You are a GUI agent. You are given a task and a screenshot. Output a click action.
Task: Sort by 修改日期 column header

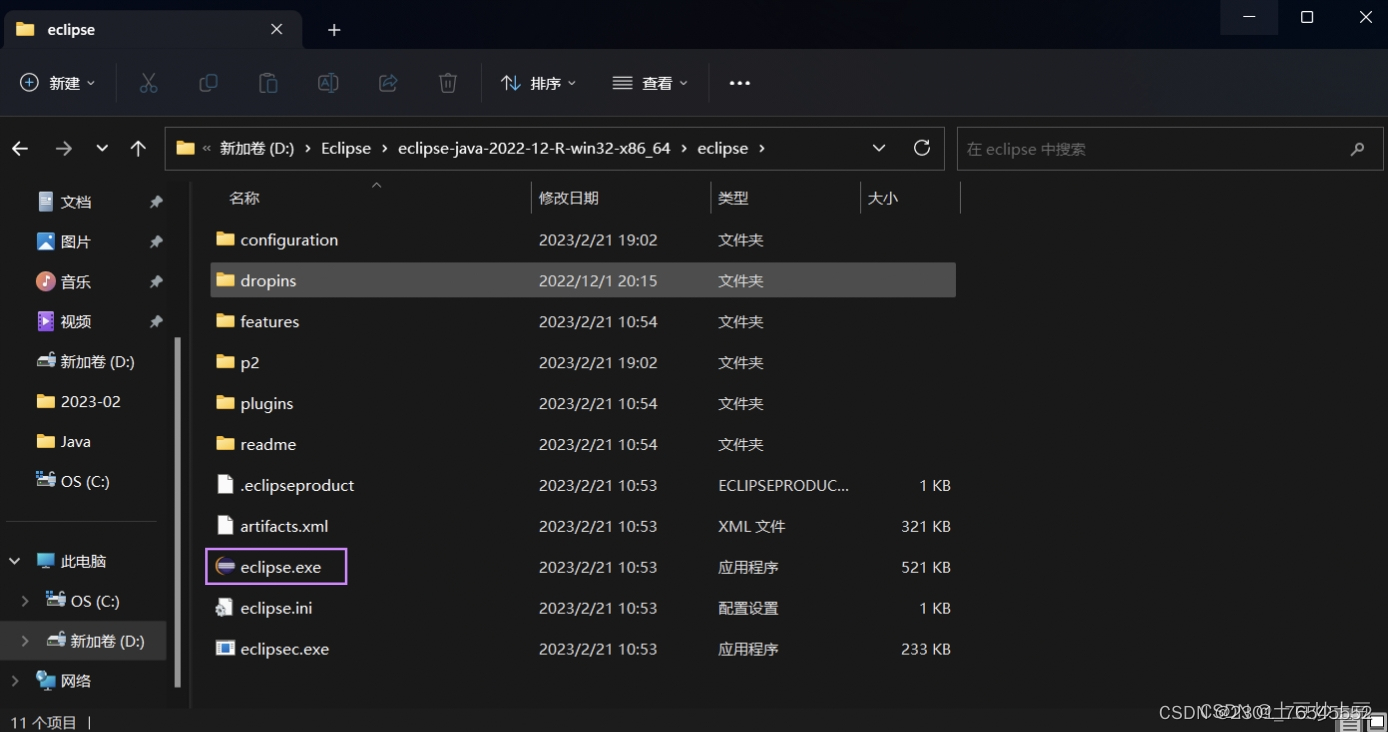[568, 198]
